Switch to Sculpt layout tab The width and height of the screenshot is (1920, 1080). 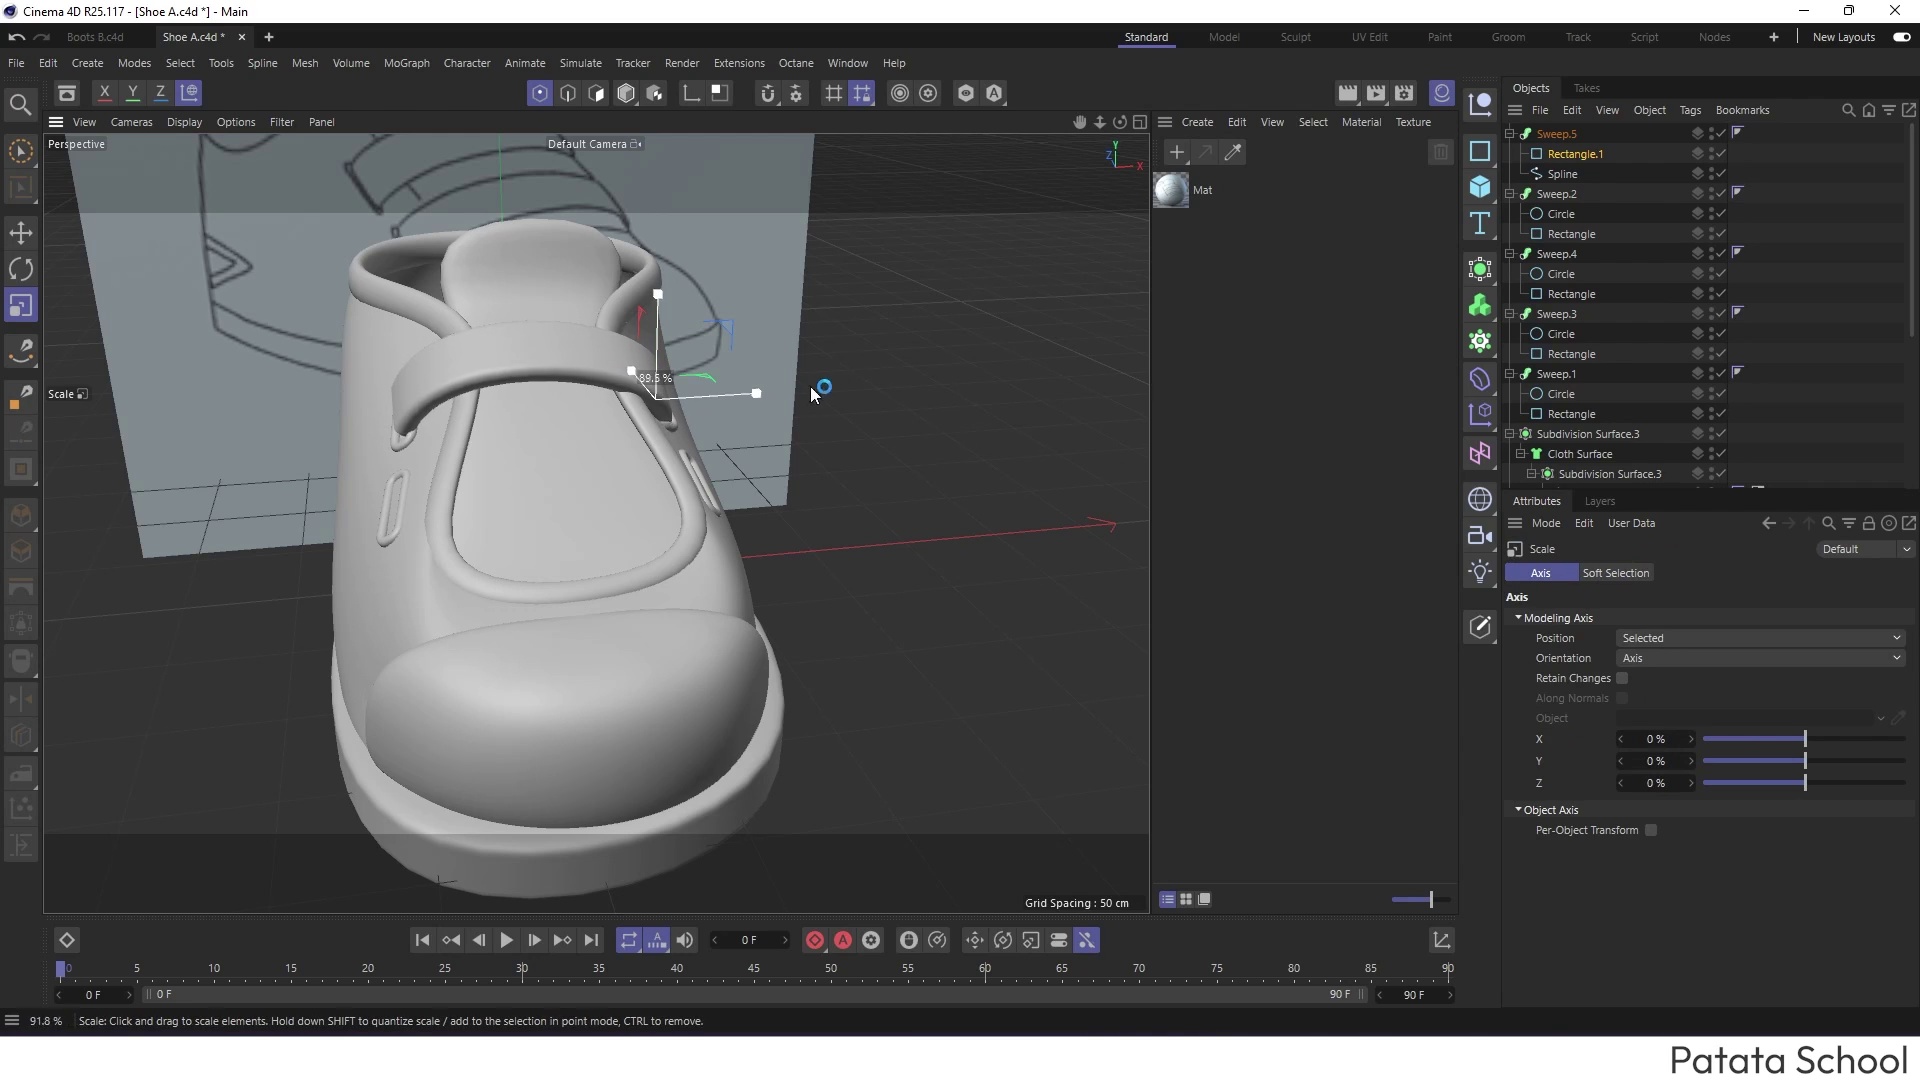1295,37
